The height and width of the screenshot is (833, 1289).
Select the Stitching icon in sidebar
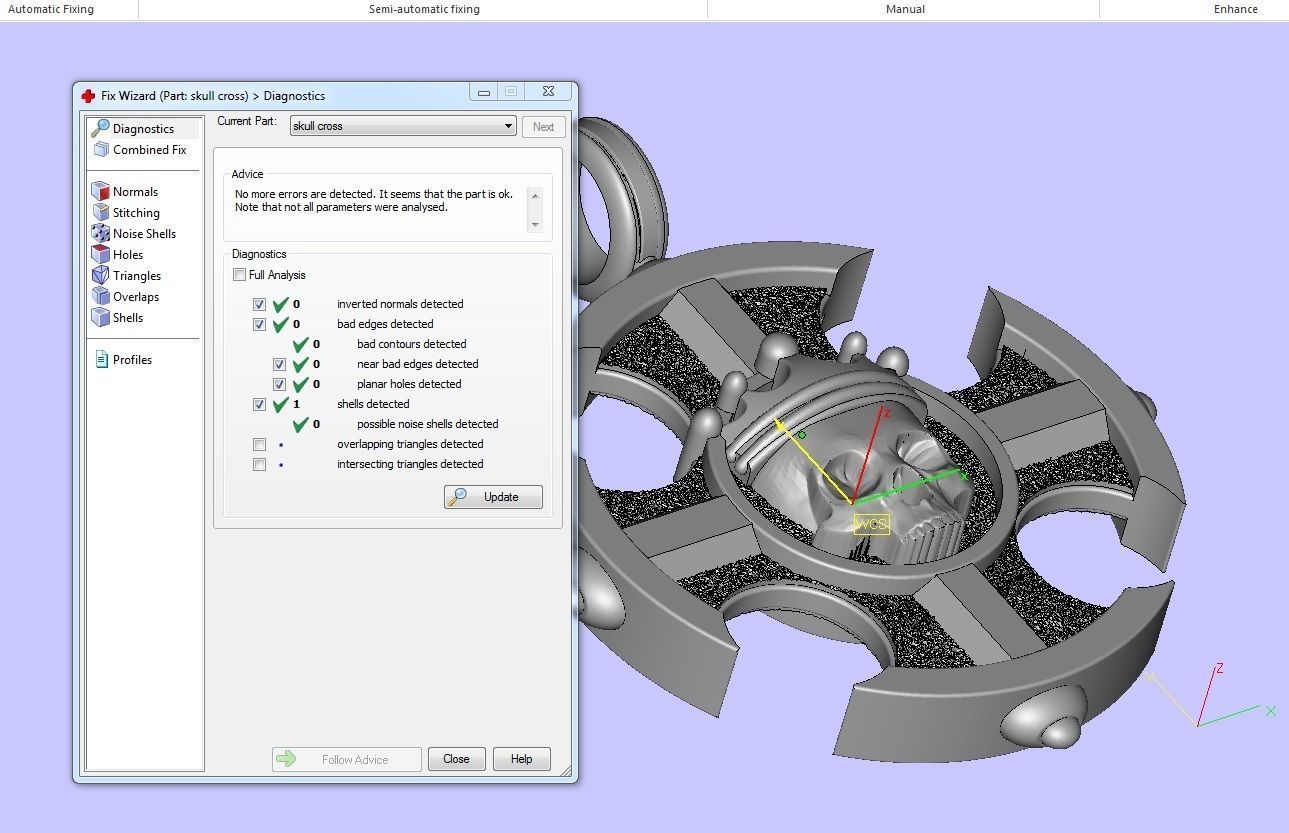coord(100,212)
